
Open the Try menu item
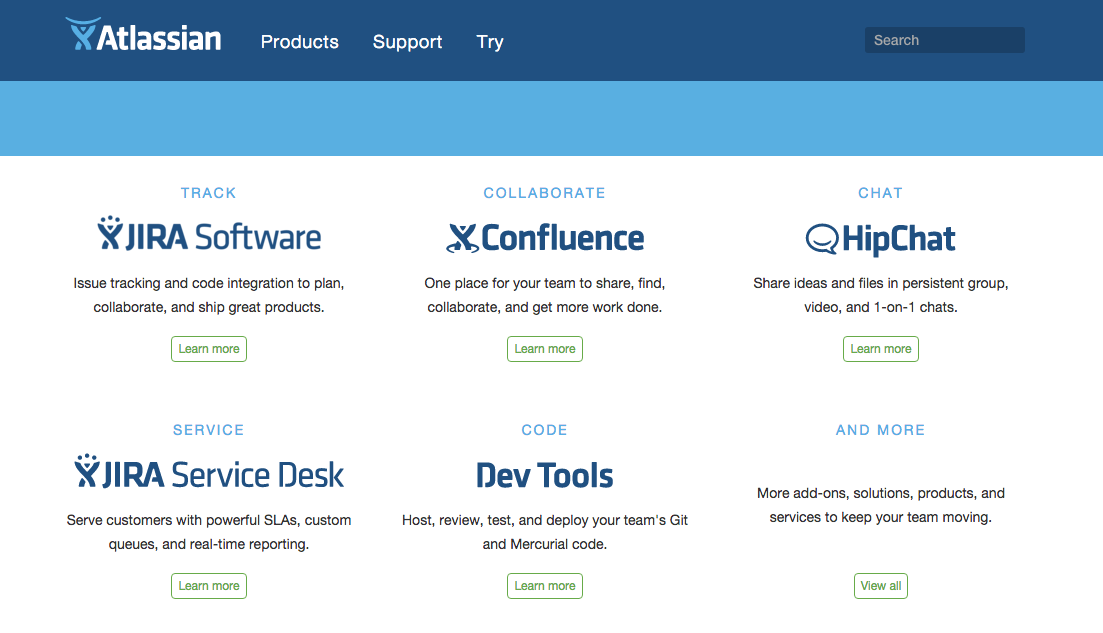pyautogui.click(x=490, y=42)
